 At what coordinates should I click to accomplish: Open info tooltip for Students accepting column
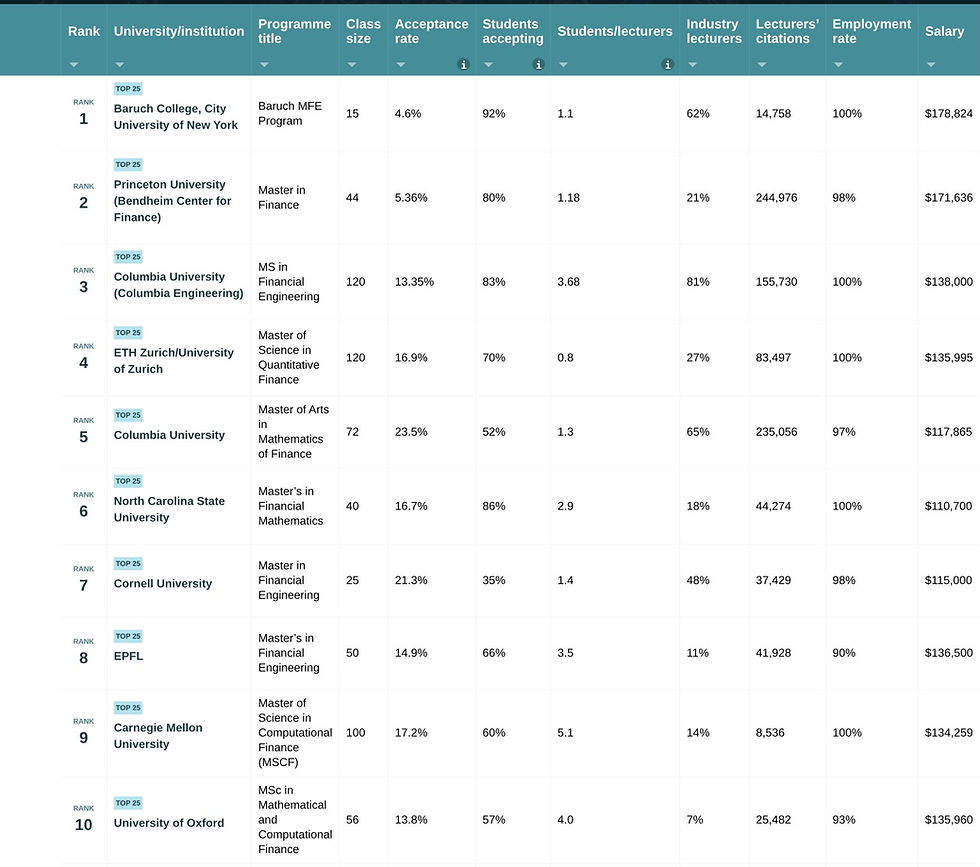click(x=538, y=63)
